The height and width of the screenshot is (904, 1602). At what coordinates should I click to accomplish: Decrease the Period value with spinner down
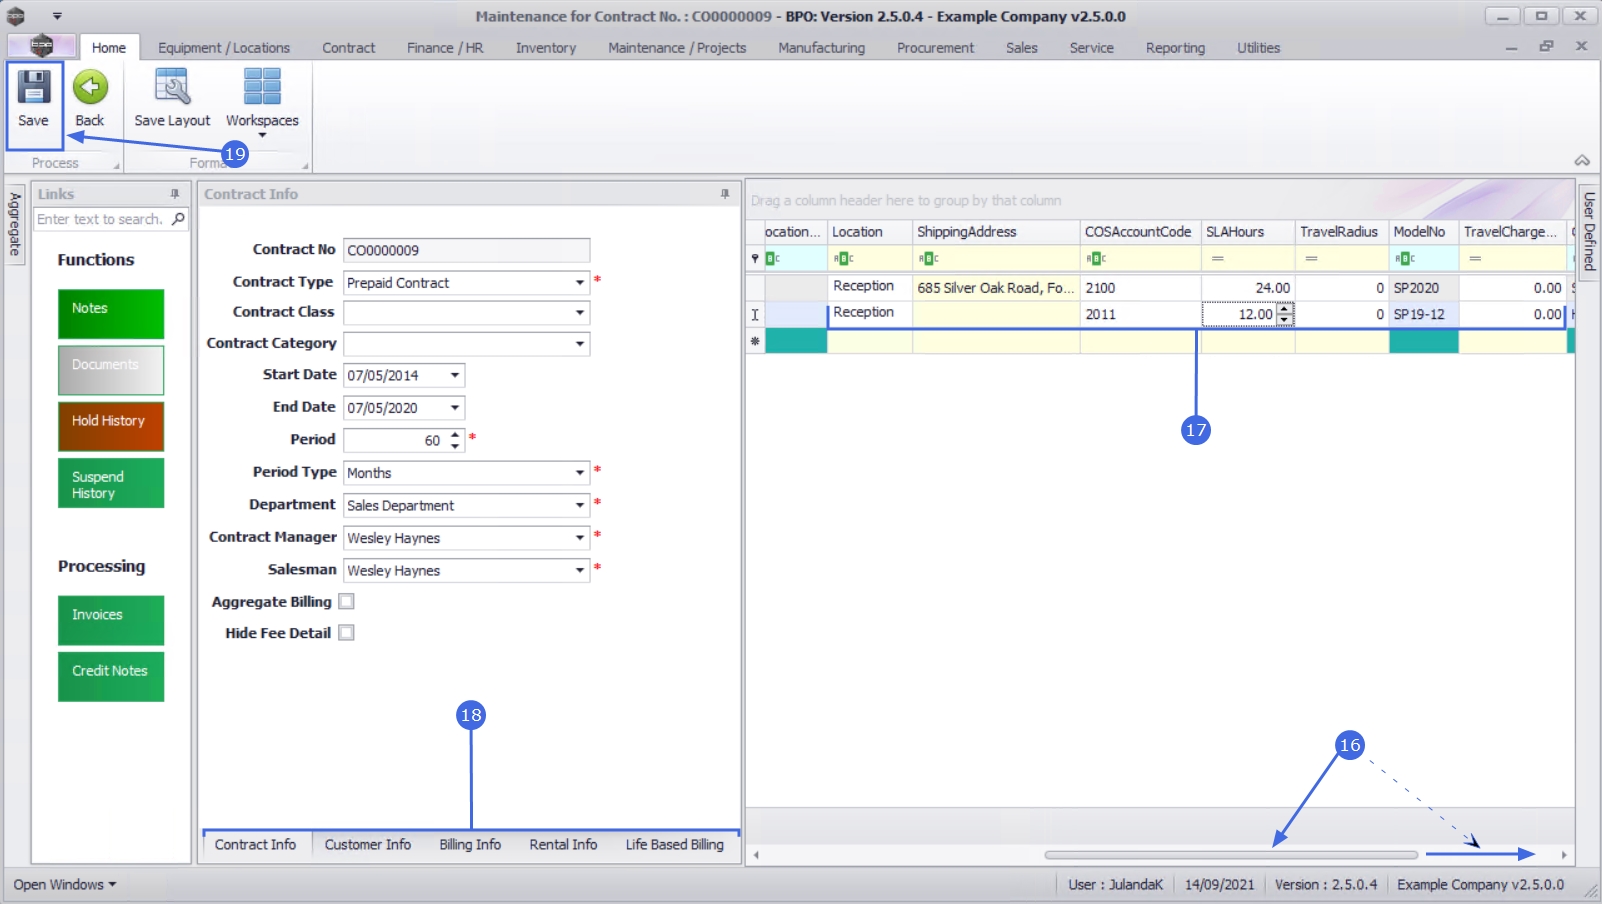(x=455, y=446)
